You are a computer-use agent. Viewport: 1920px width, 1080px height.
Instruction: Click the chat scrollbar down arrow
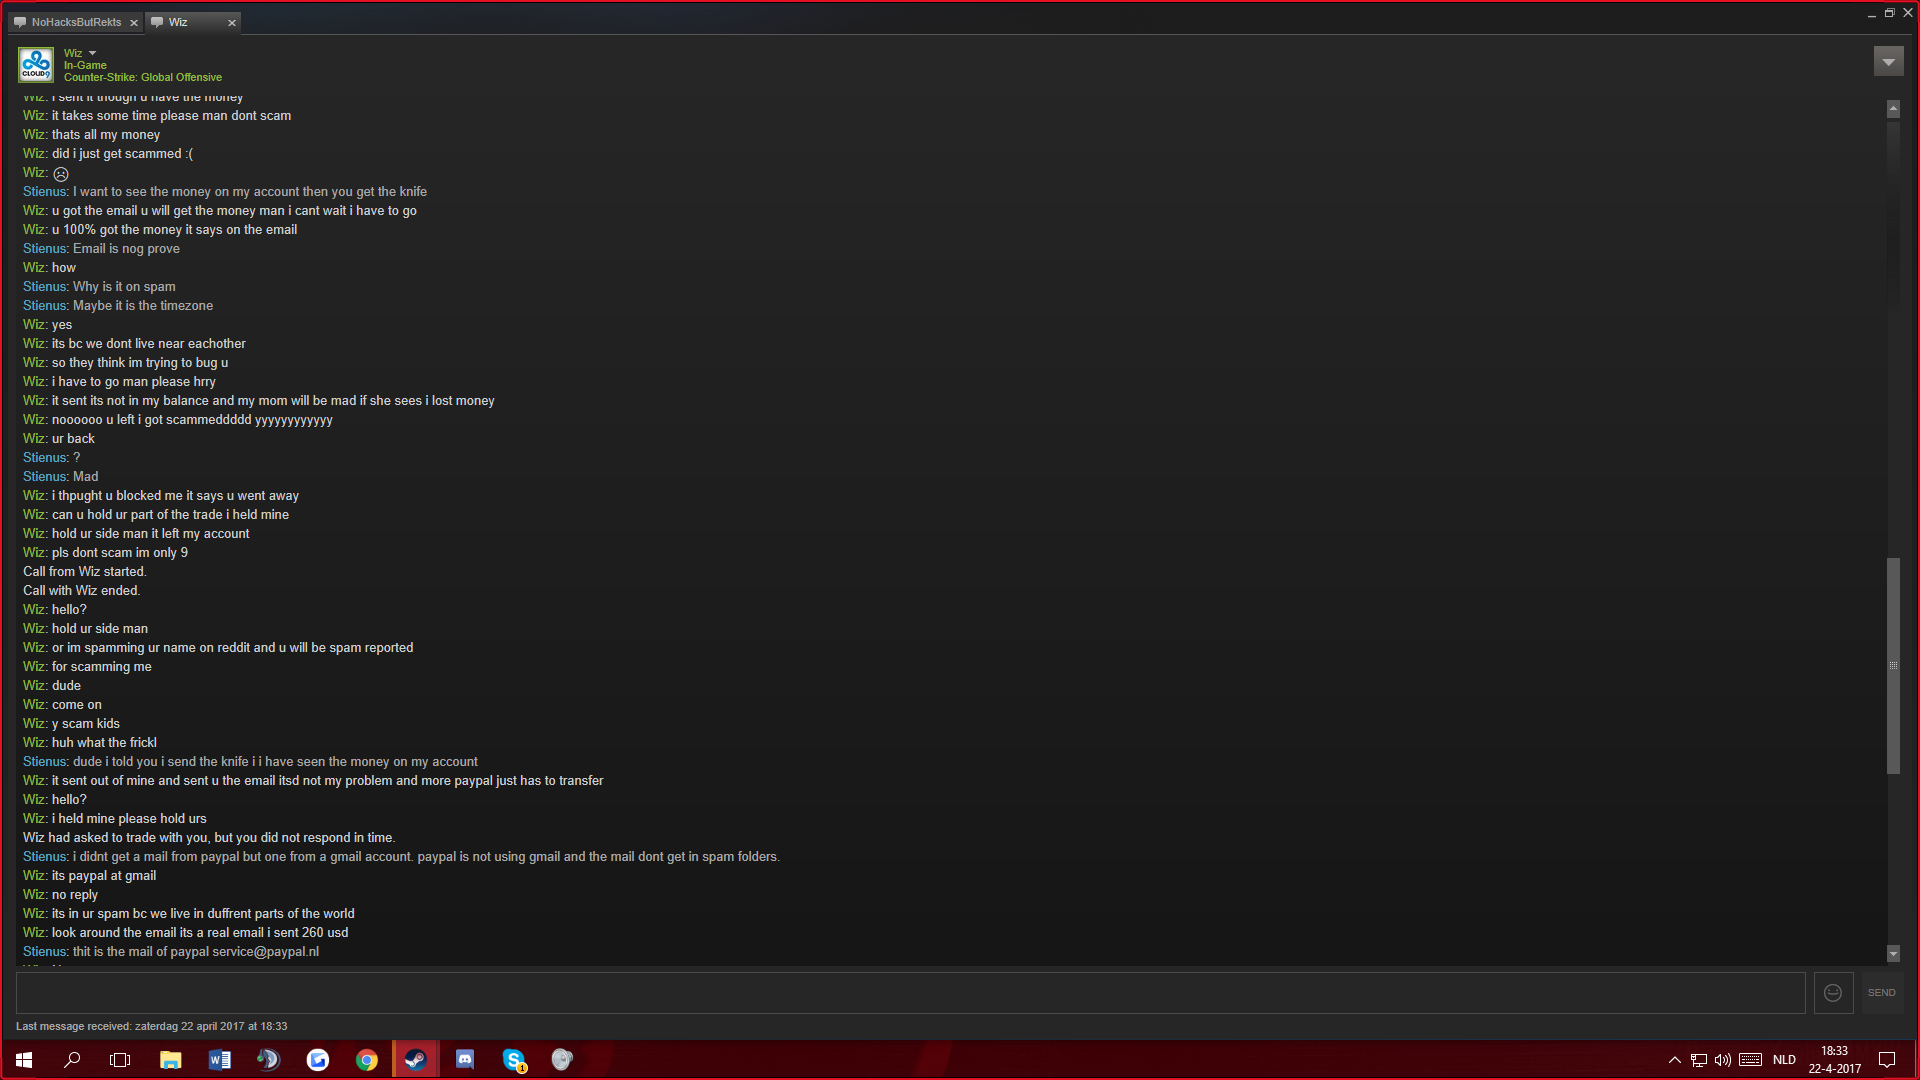1893,954
